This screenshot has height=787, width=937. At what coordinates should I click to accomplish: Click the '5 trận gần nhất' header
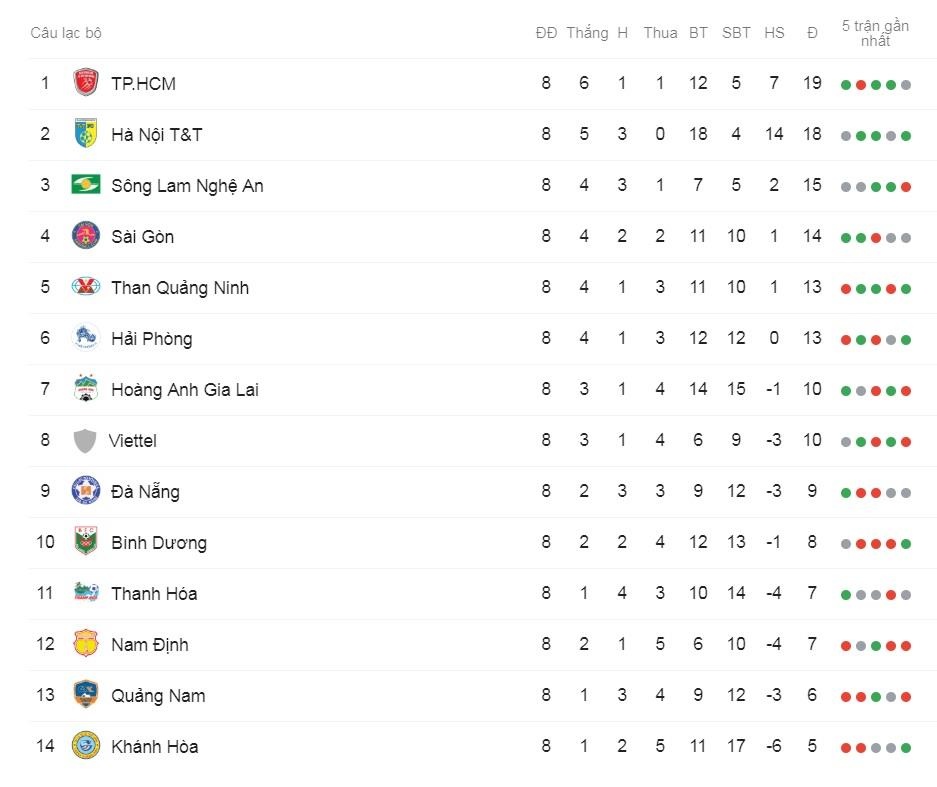[875, 33]
